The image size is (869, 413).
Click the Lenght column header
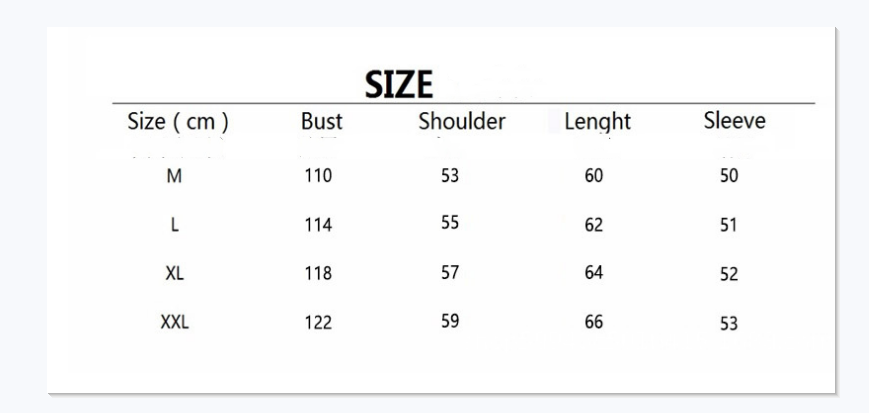(x=597, y=122)
